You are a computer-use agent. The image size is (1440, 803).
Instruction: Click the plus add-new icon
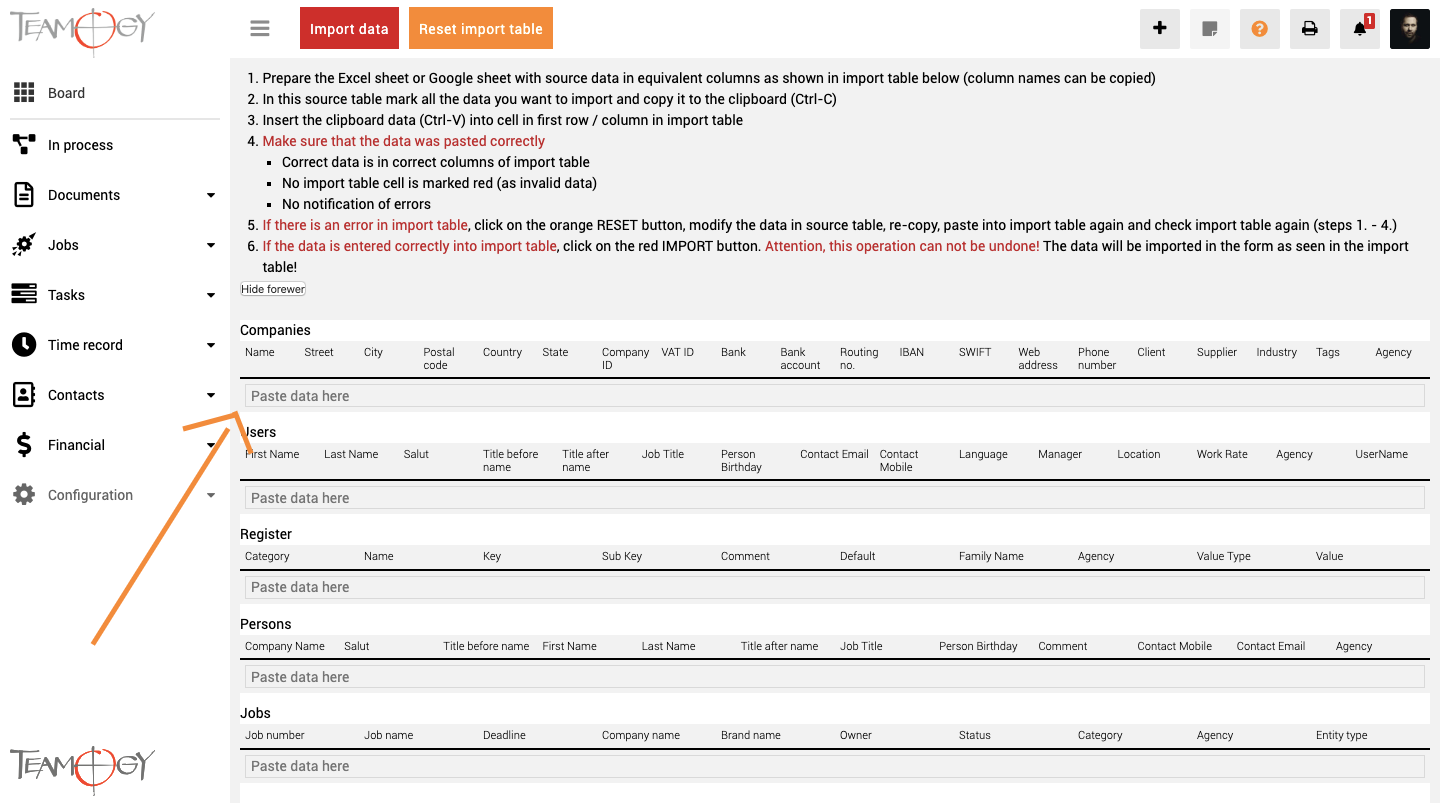click(1160, 29)
